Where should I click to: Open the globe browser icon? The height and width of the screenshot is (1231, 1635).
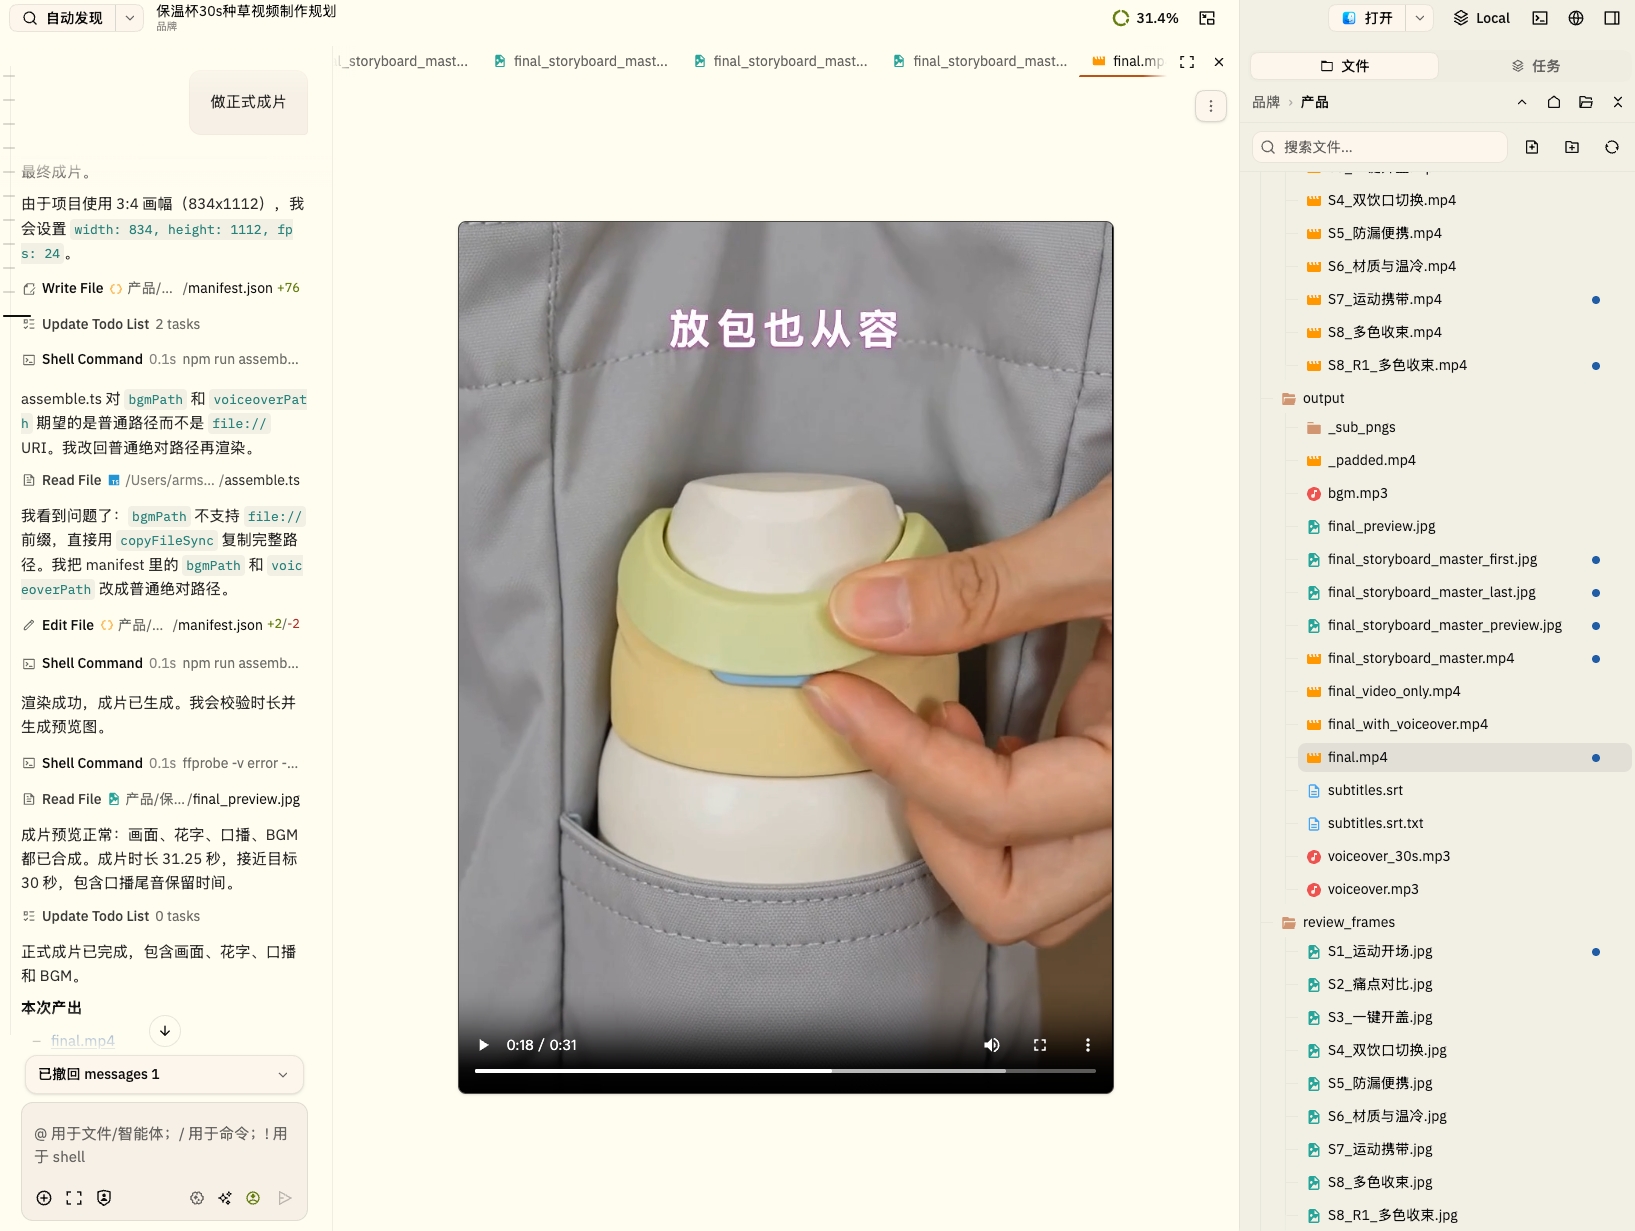[1576, 18]
